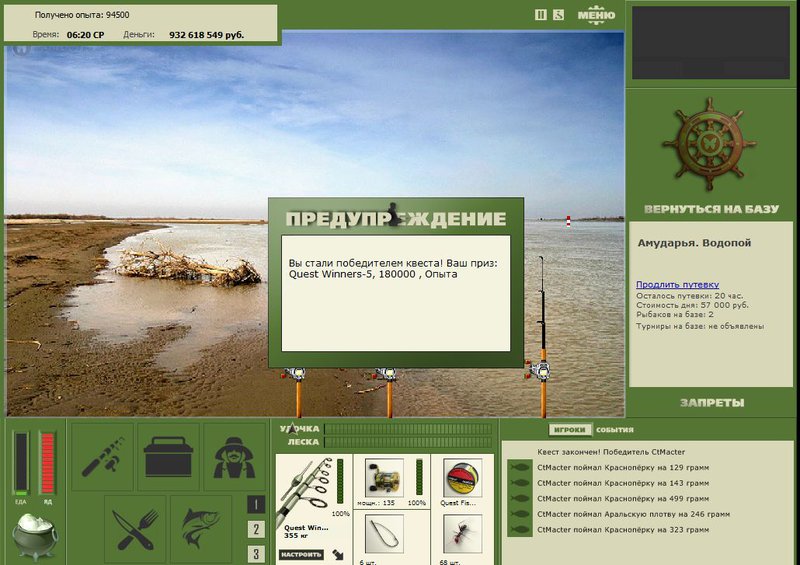Click the ant bait item
800x565 pixels.
tap(463, 534)
